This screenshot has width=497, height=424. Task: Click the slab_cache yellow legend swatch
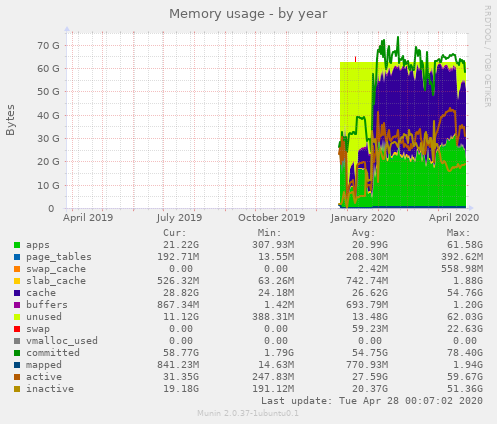[x=17, y=281]
